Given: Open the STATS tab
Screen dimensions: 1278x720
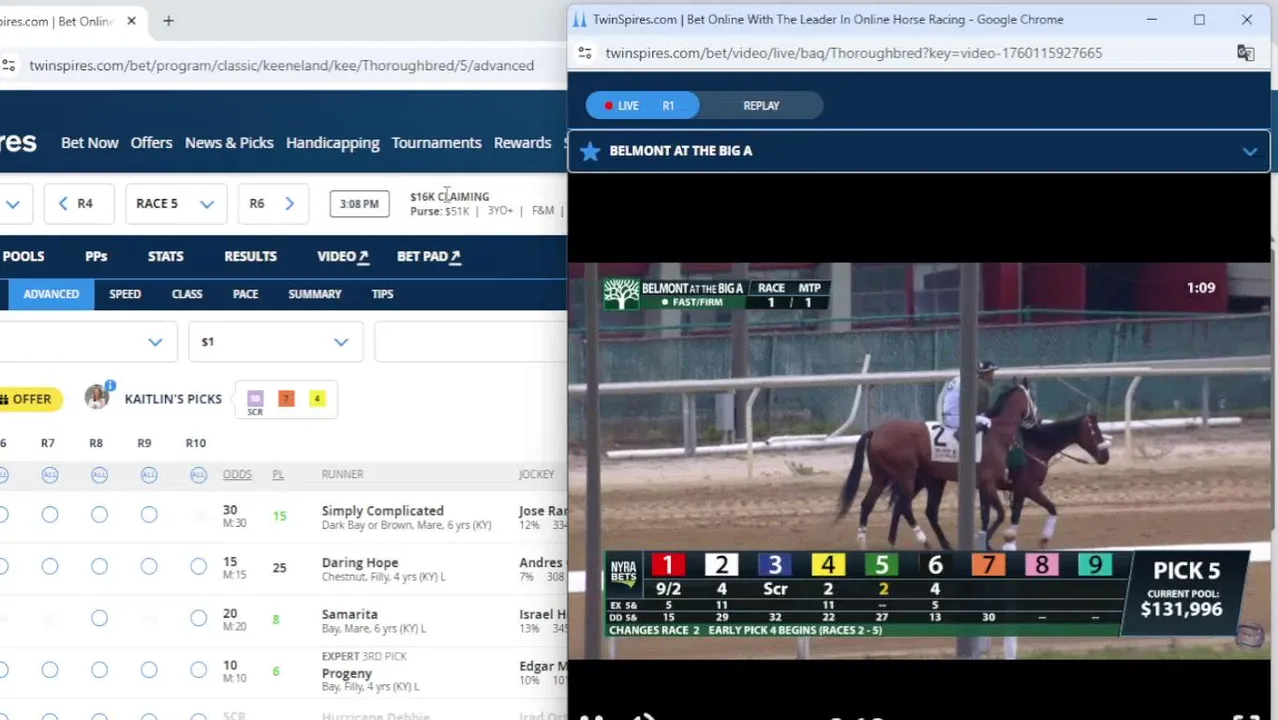Looking at the screenshot, I should tap(166, 256).
